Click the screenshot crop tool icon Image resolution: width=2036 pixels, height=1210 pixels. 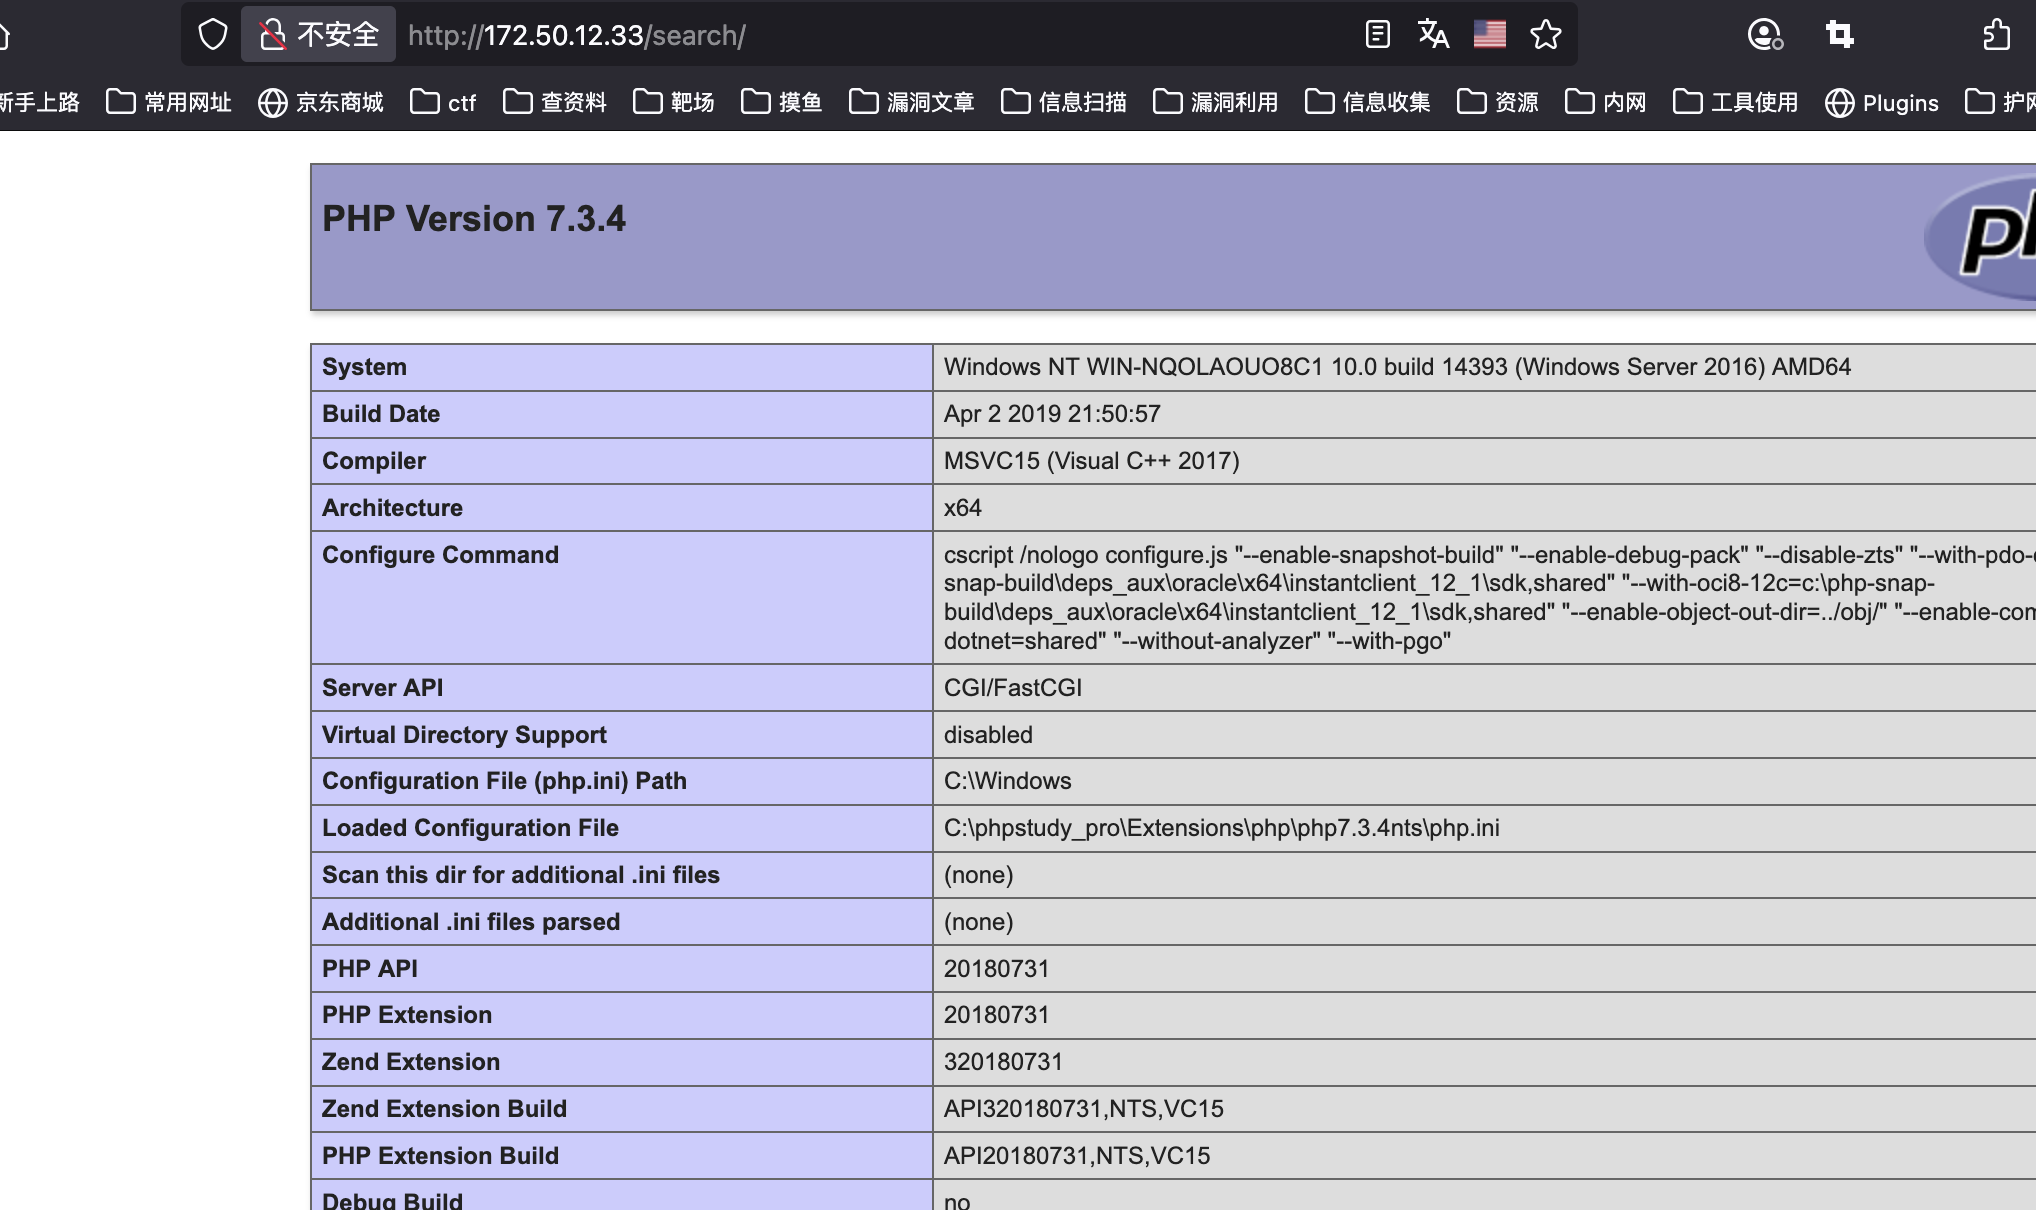click(1840, 35)
